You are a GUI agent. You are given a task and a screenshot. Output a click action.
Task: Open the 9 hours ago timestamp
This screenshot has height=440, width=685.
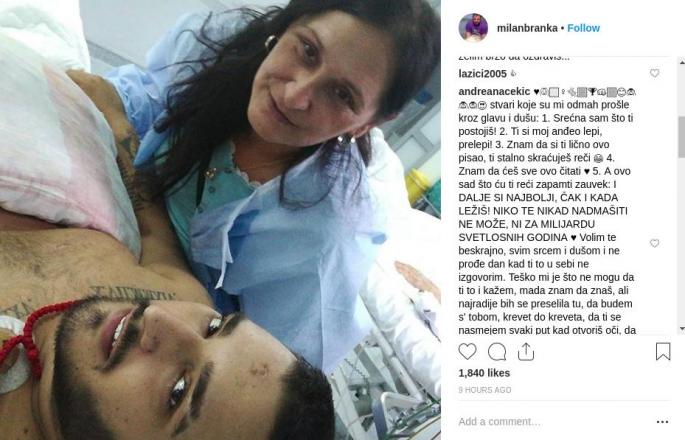pos(484,390)
